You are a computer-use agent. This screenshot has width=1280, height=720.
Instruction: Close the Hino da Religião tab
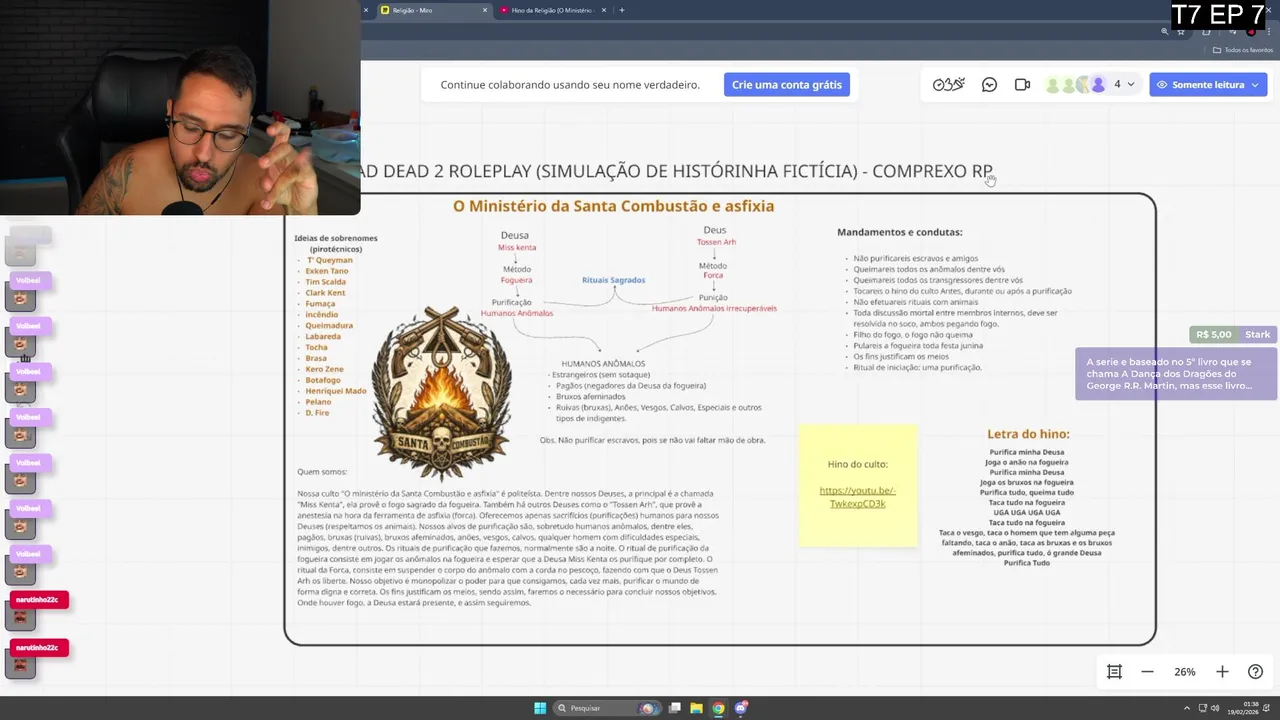(x=604, y=10)
